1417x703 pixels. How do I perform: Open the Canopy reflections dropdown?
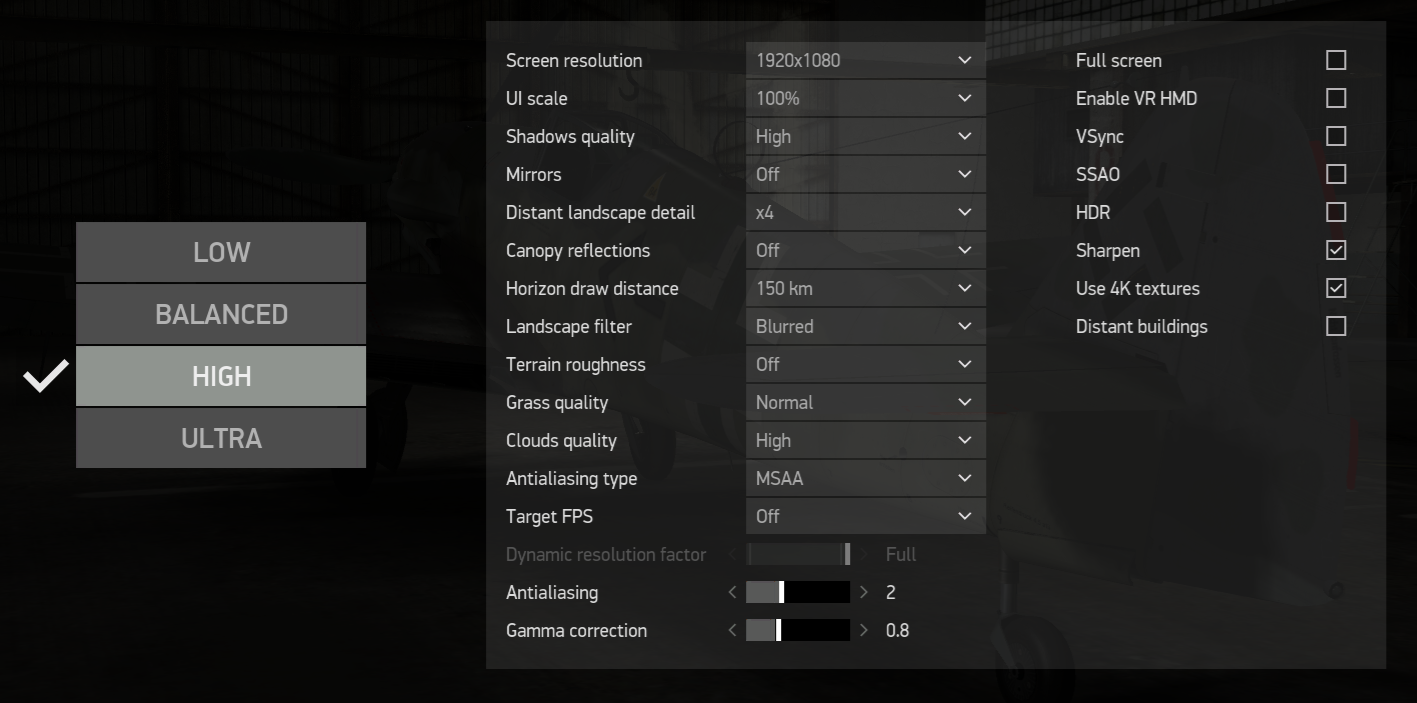(x=865, y=250)
